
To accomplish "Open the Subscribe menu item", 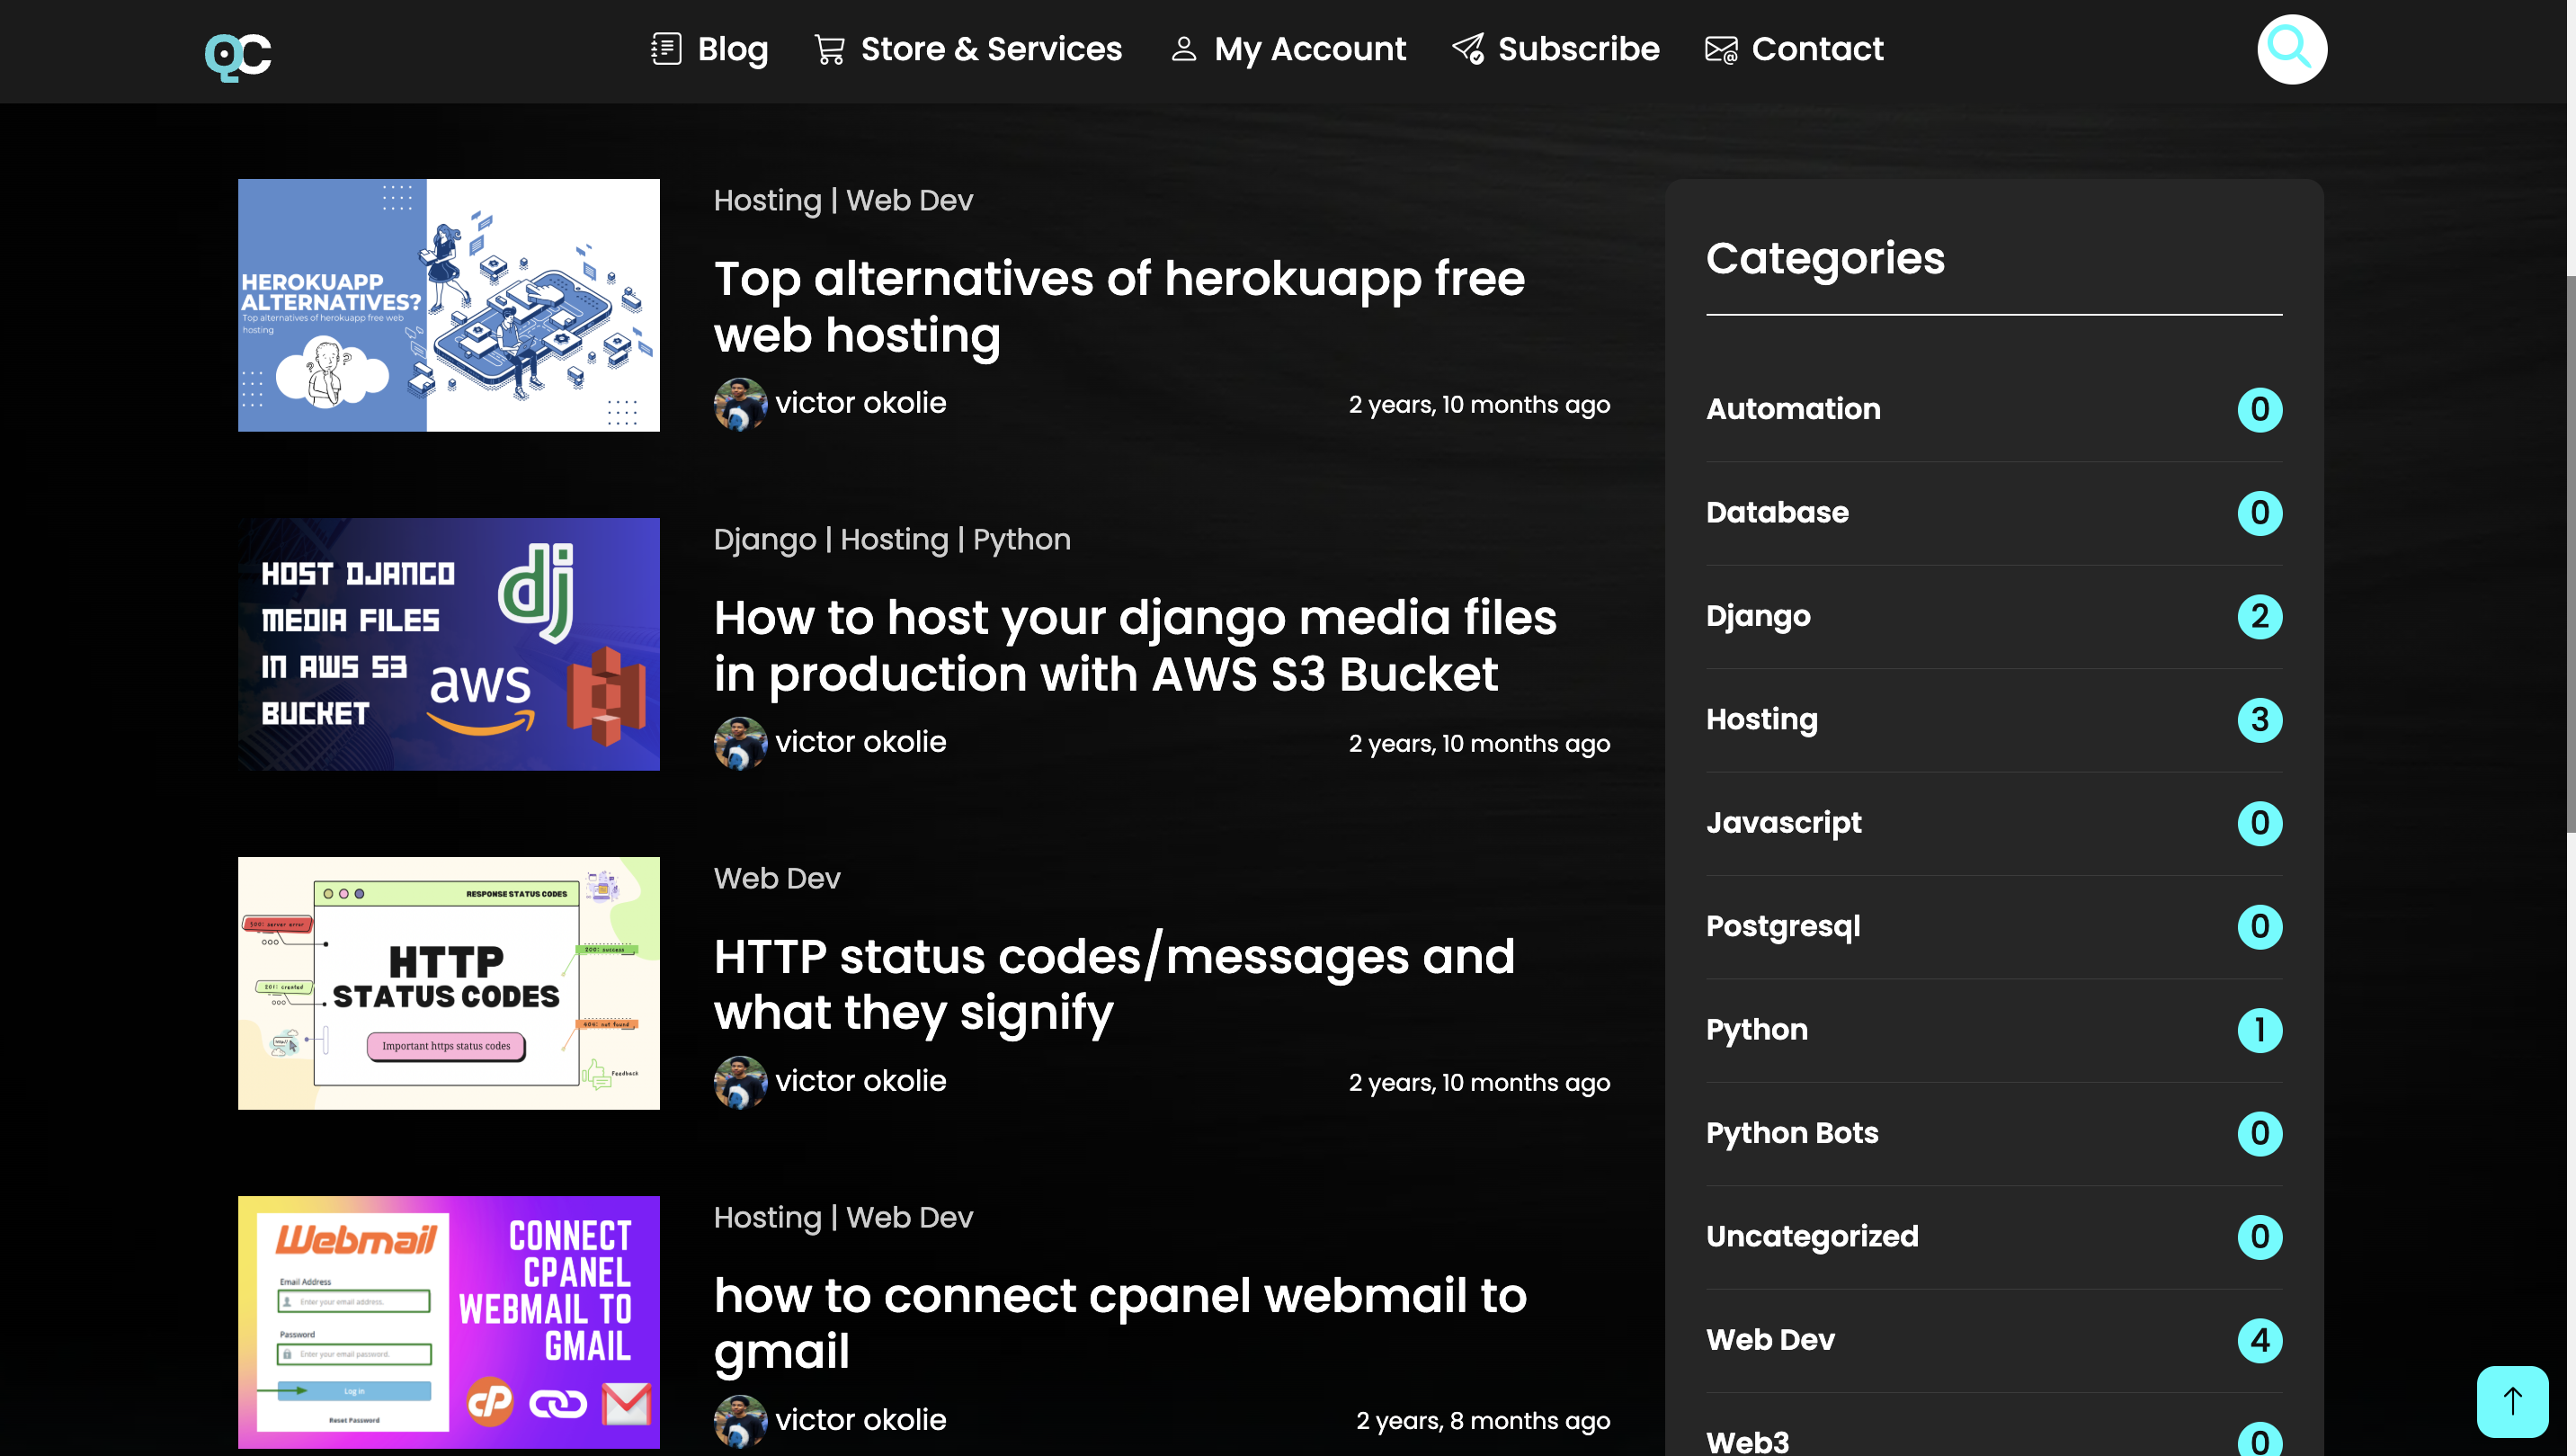I will [1578, 49].
